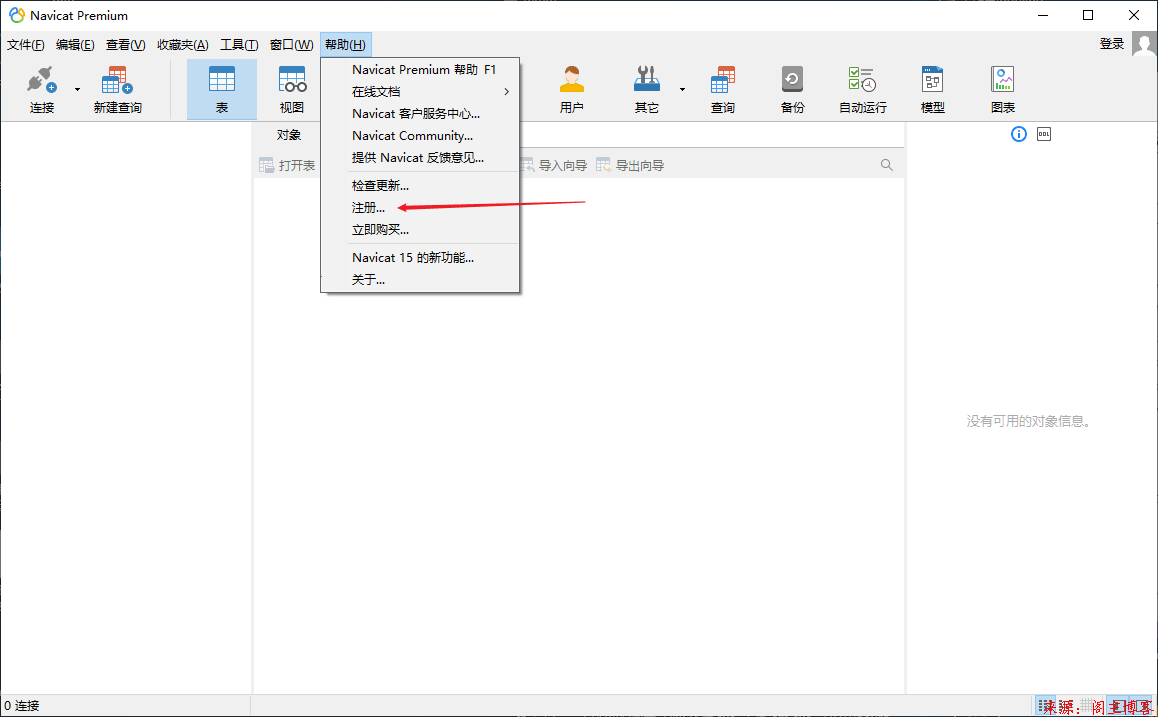Open the 查看(V) menu
The image size is (1158, 717).
tap(126, 45)
